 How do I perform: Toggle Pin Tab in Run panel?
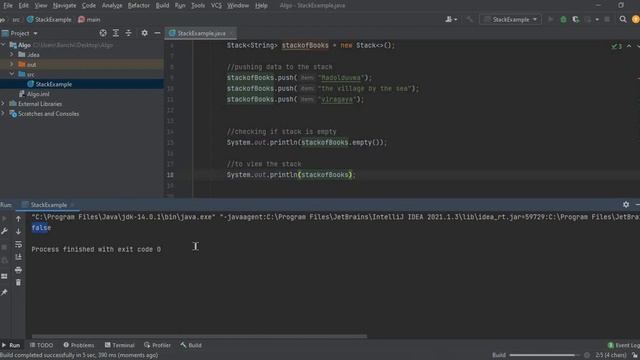pyautogui.click(x=4, y=292)
